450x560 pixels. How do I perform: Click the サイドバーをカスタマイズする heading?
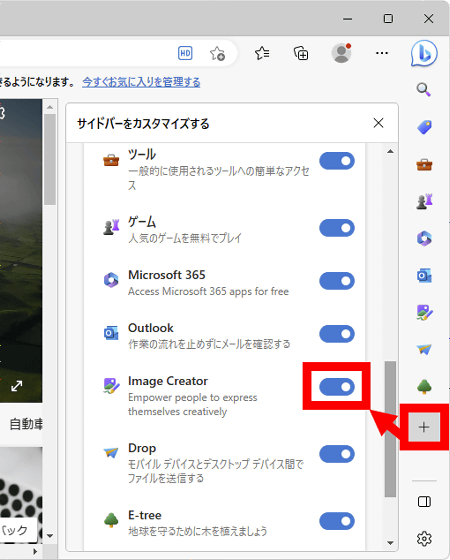point(143,124)
